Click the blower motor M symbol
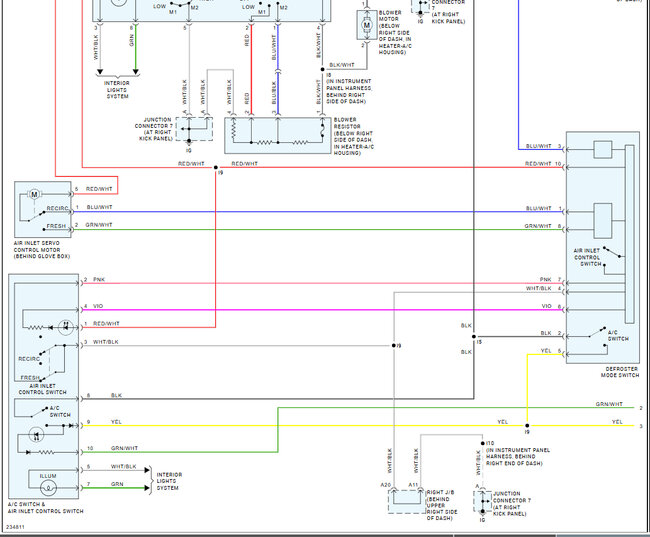This screenshot has width=650, height=537. (366, 25)
